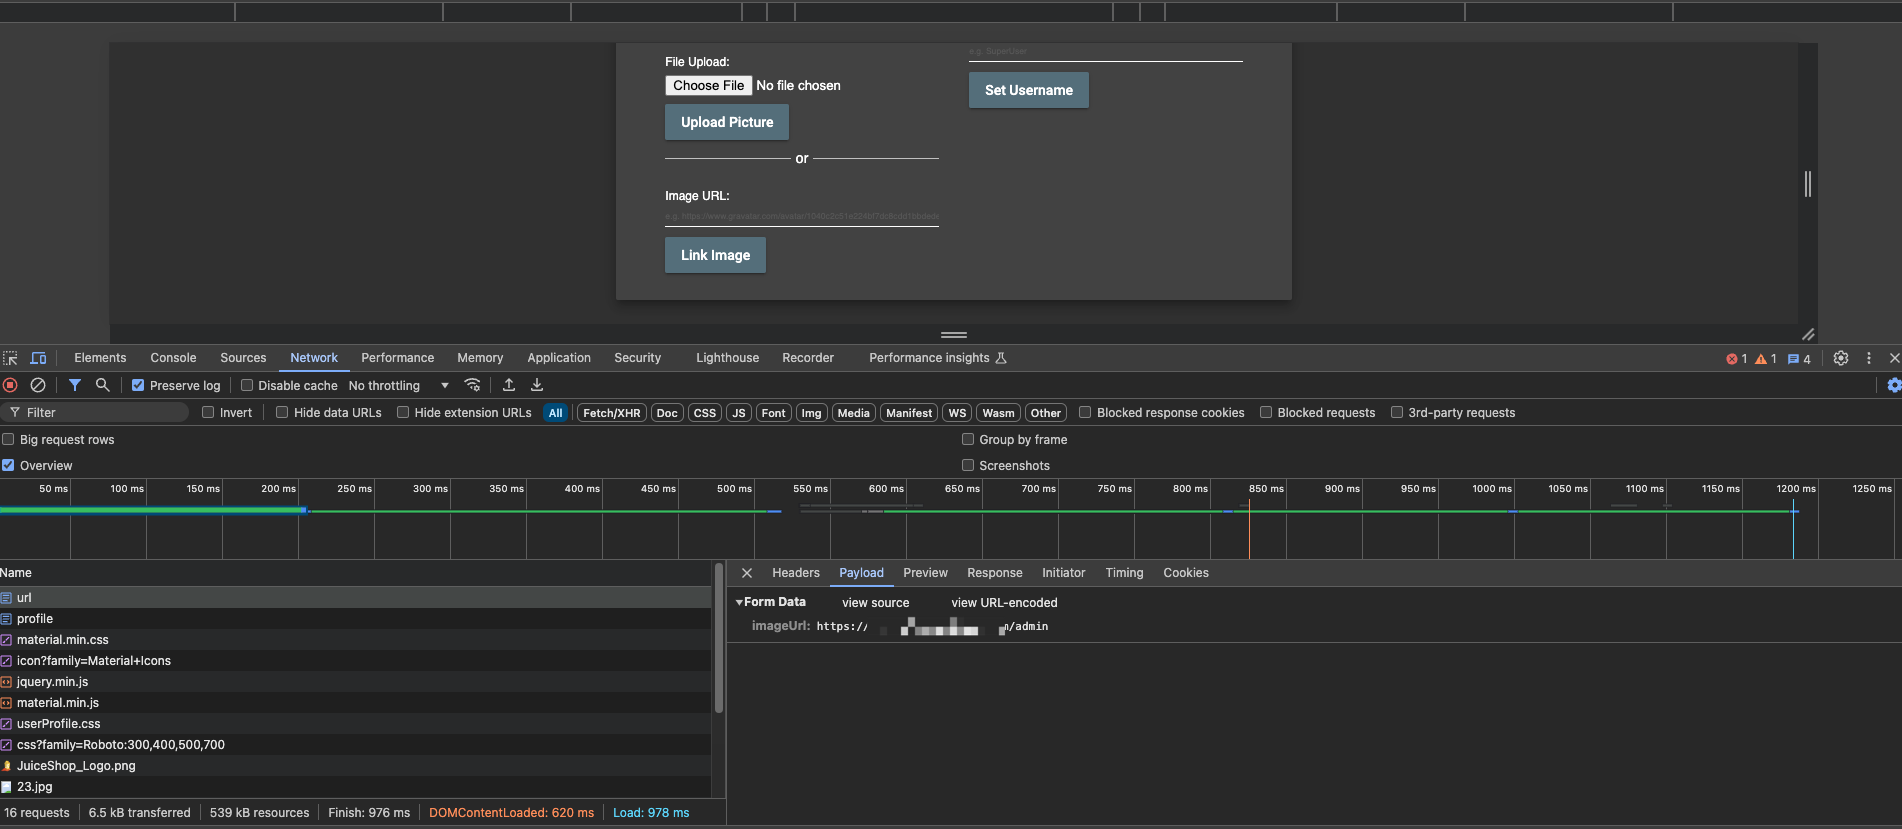Open network conditions wifi icon

coord(473,385)
